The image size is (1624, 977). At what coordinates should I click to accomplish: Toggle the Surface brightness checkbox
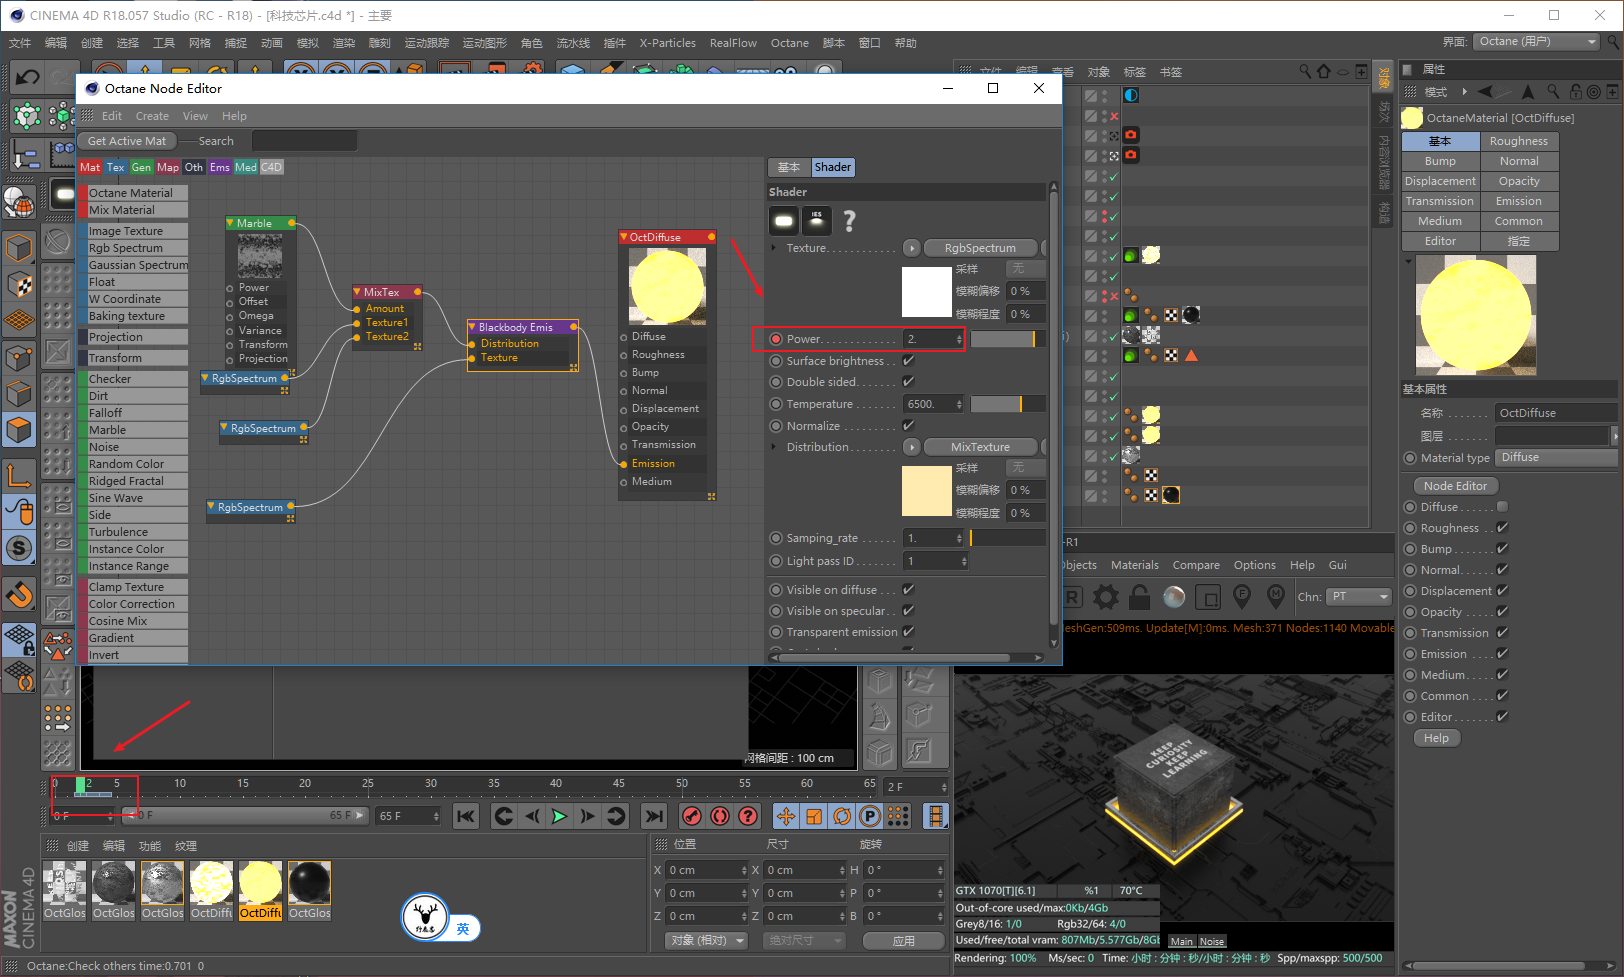[x=909, y=361]
